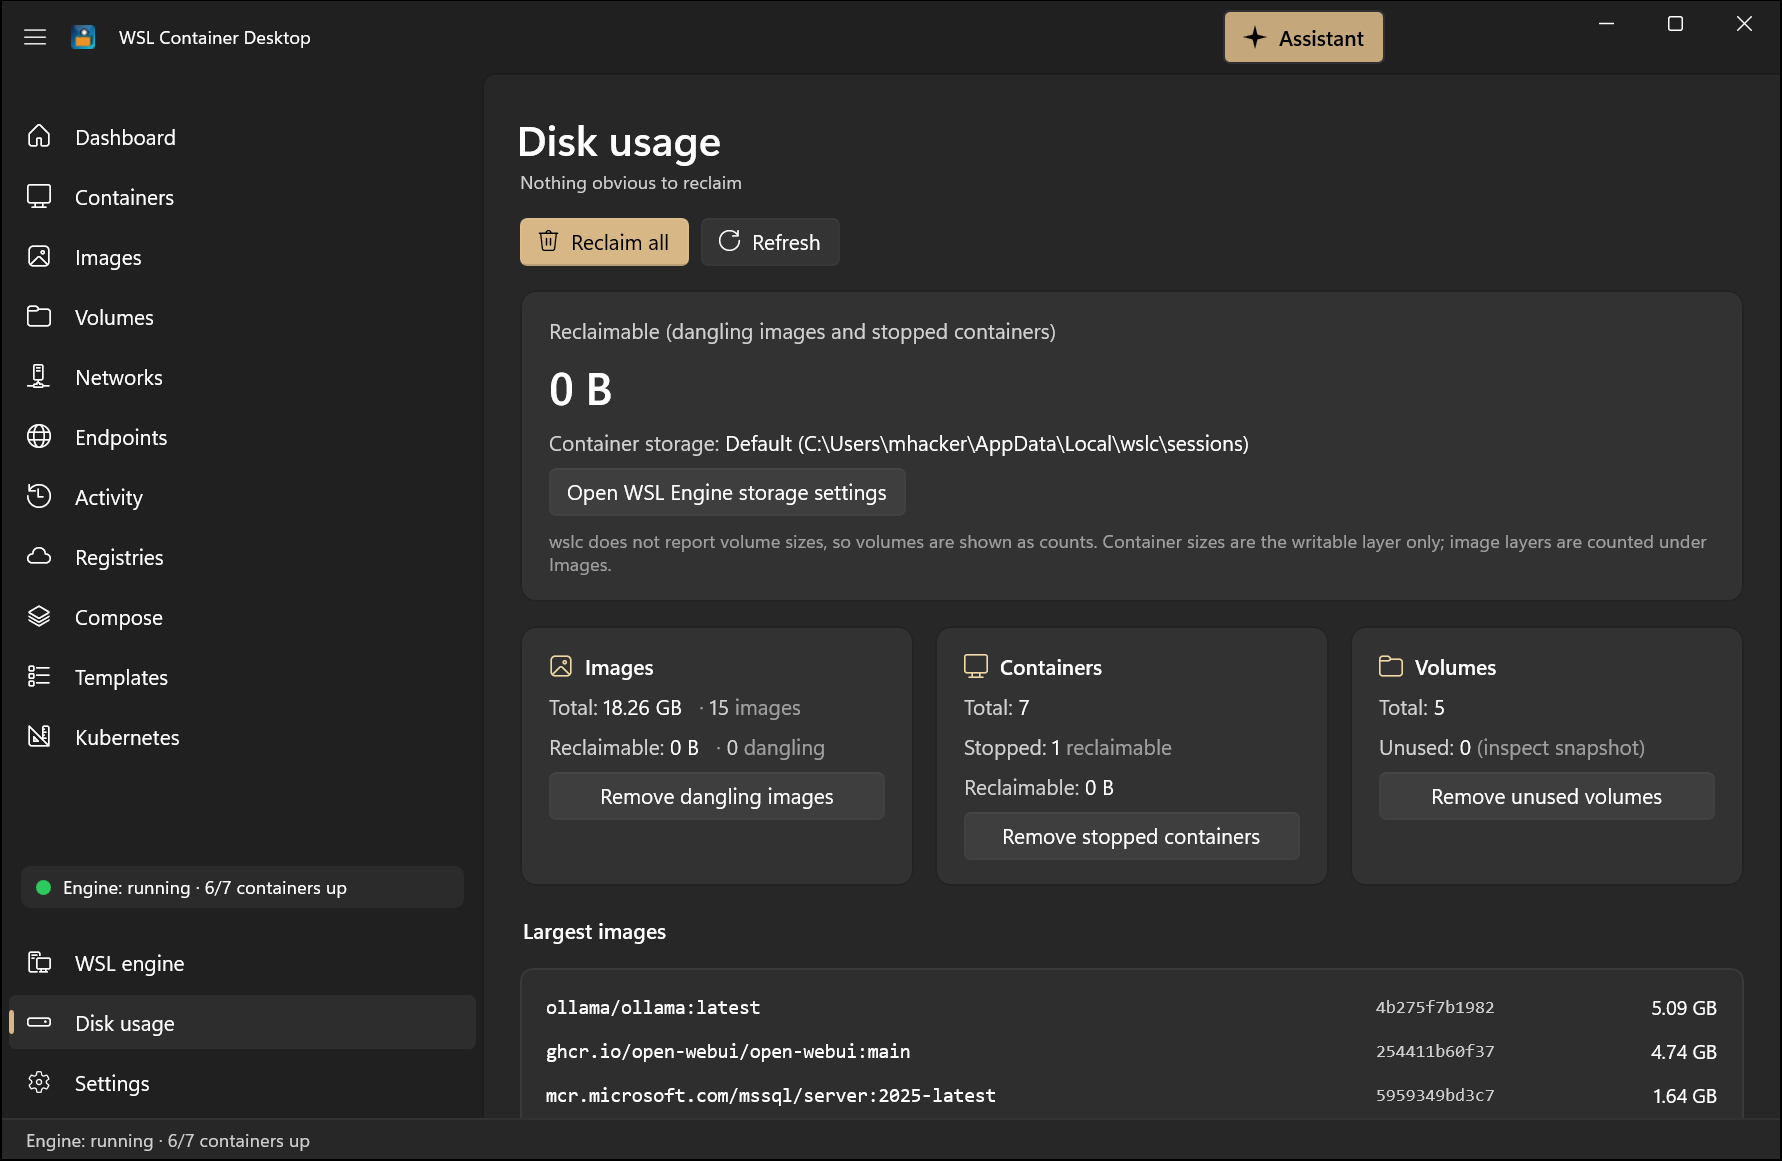The height and width of the screenshot is (1161, 1782).
Task: Click the Images card header icon
Action: tap(561, 666)
